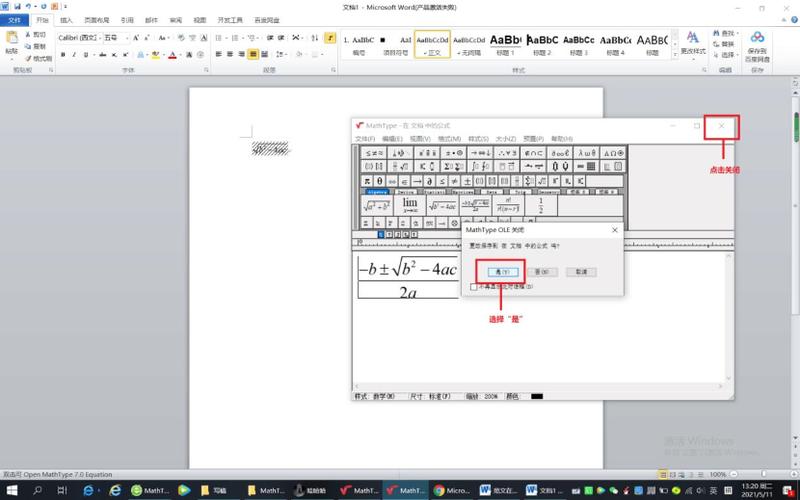Image resolution: width=800 pixels, height=500 pixels.
Task: Insert the lim x→∞ expression from MathType bar
Action: 410,205
